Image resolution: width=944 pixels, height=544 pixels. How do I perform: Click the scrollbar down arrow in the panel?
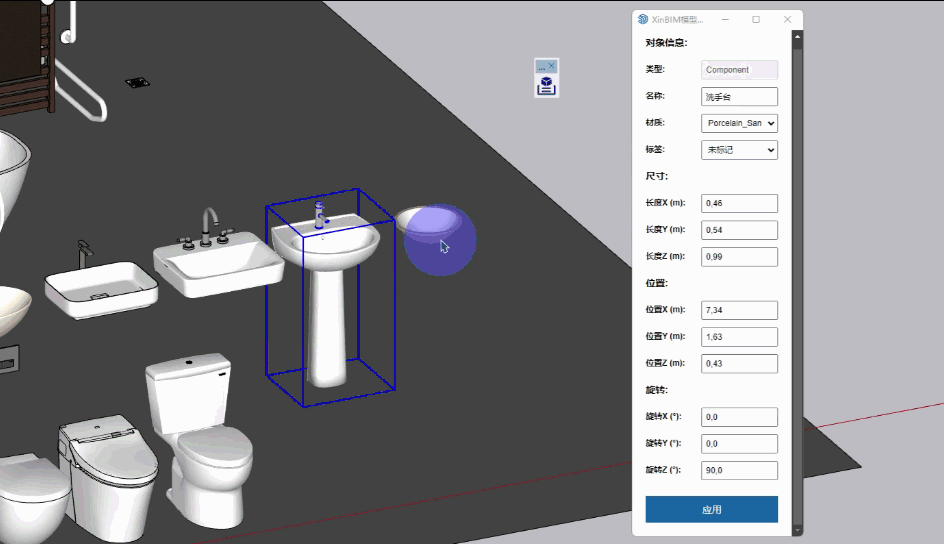point(797,529)
